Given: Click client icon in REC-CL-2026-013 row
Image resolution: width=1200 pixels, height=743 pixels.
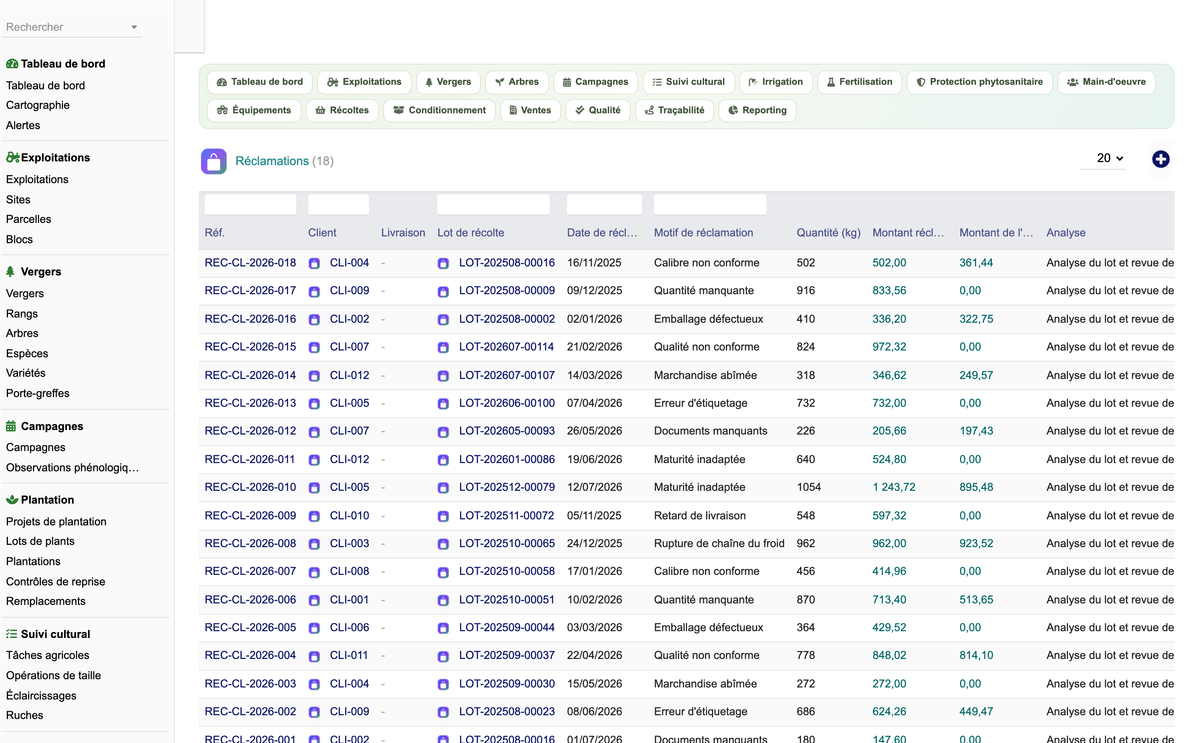Looking at the screenshot, I should point(314,404).
